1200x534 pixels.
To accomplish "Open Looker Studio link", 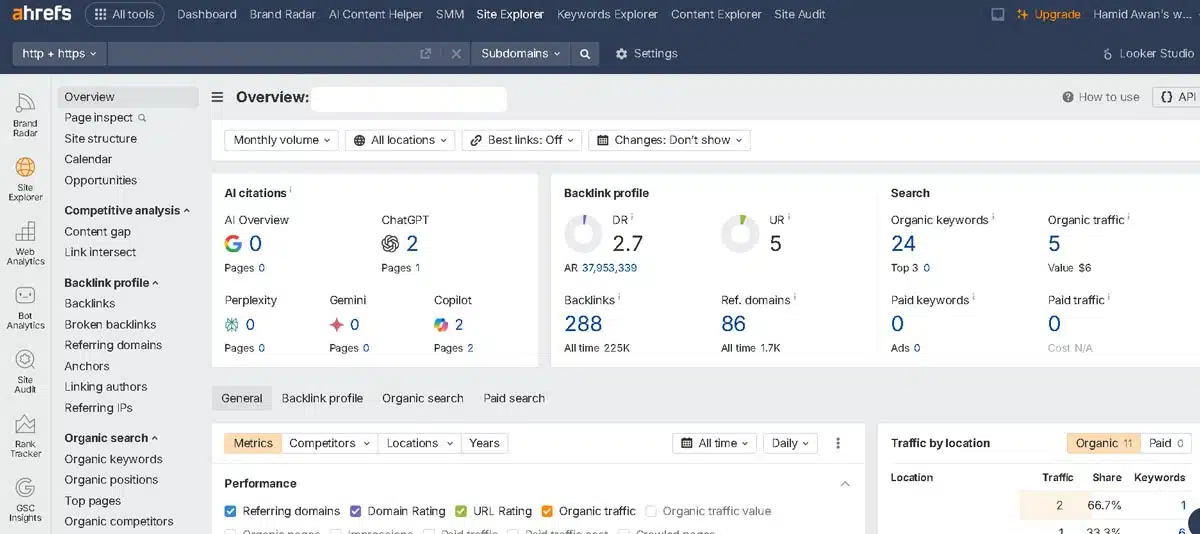I will (1148, 54).
